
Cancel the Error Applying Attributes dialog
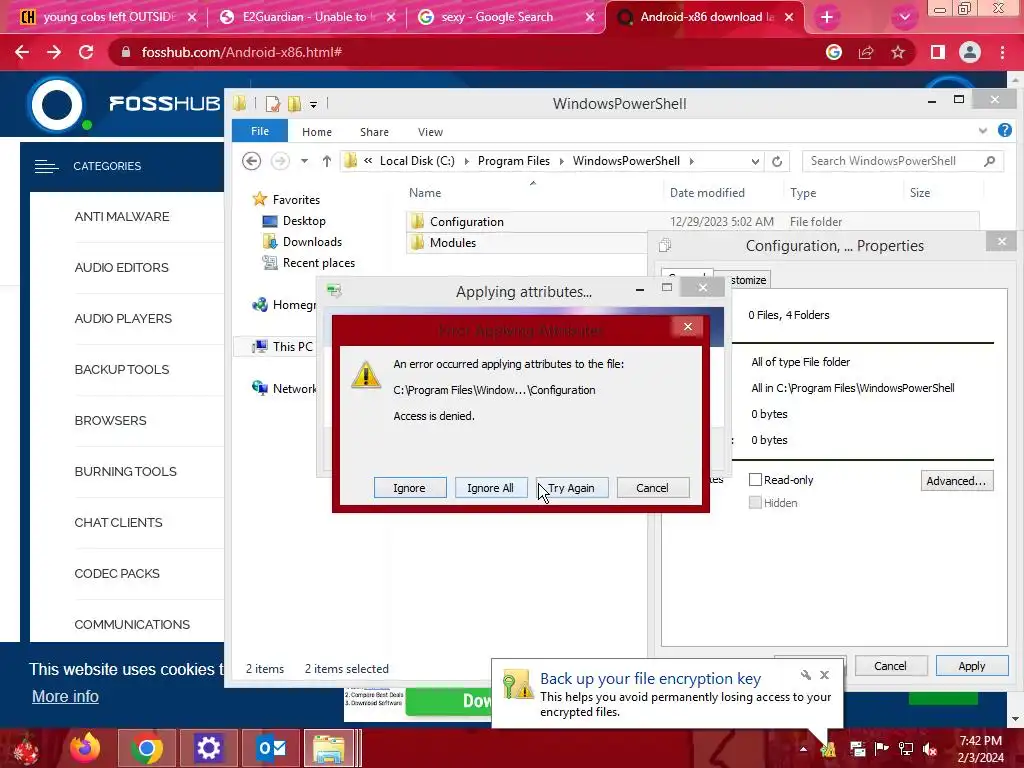tap(652, 488)
